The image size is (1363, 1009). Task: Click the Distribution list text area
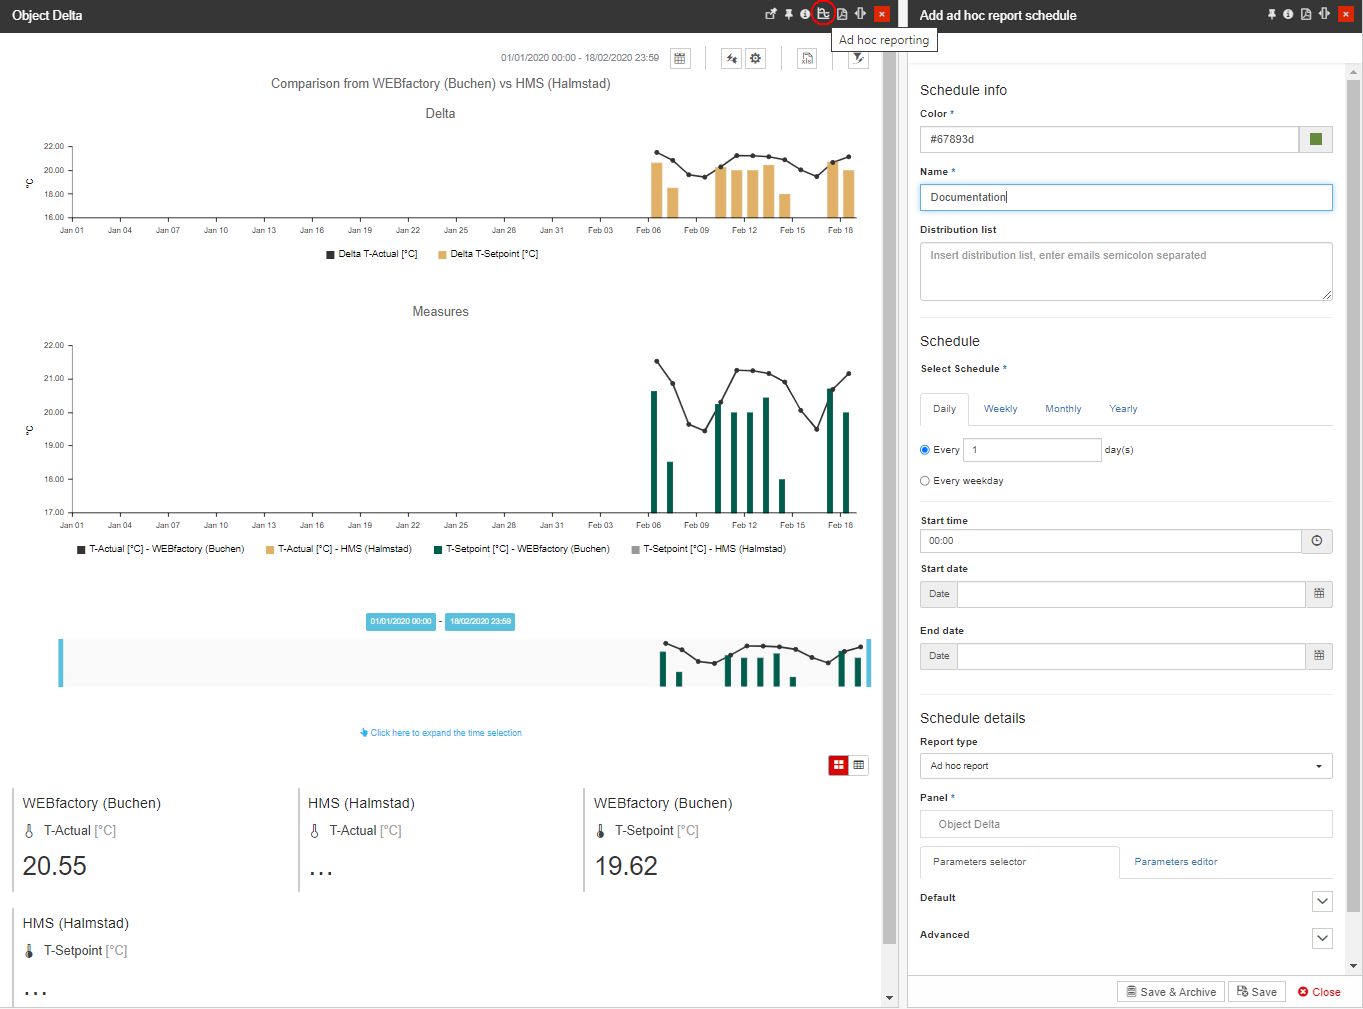[x=1125, y=271]
